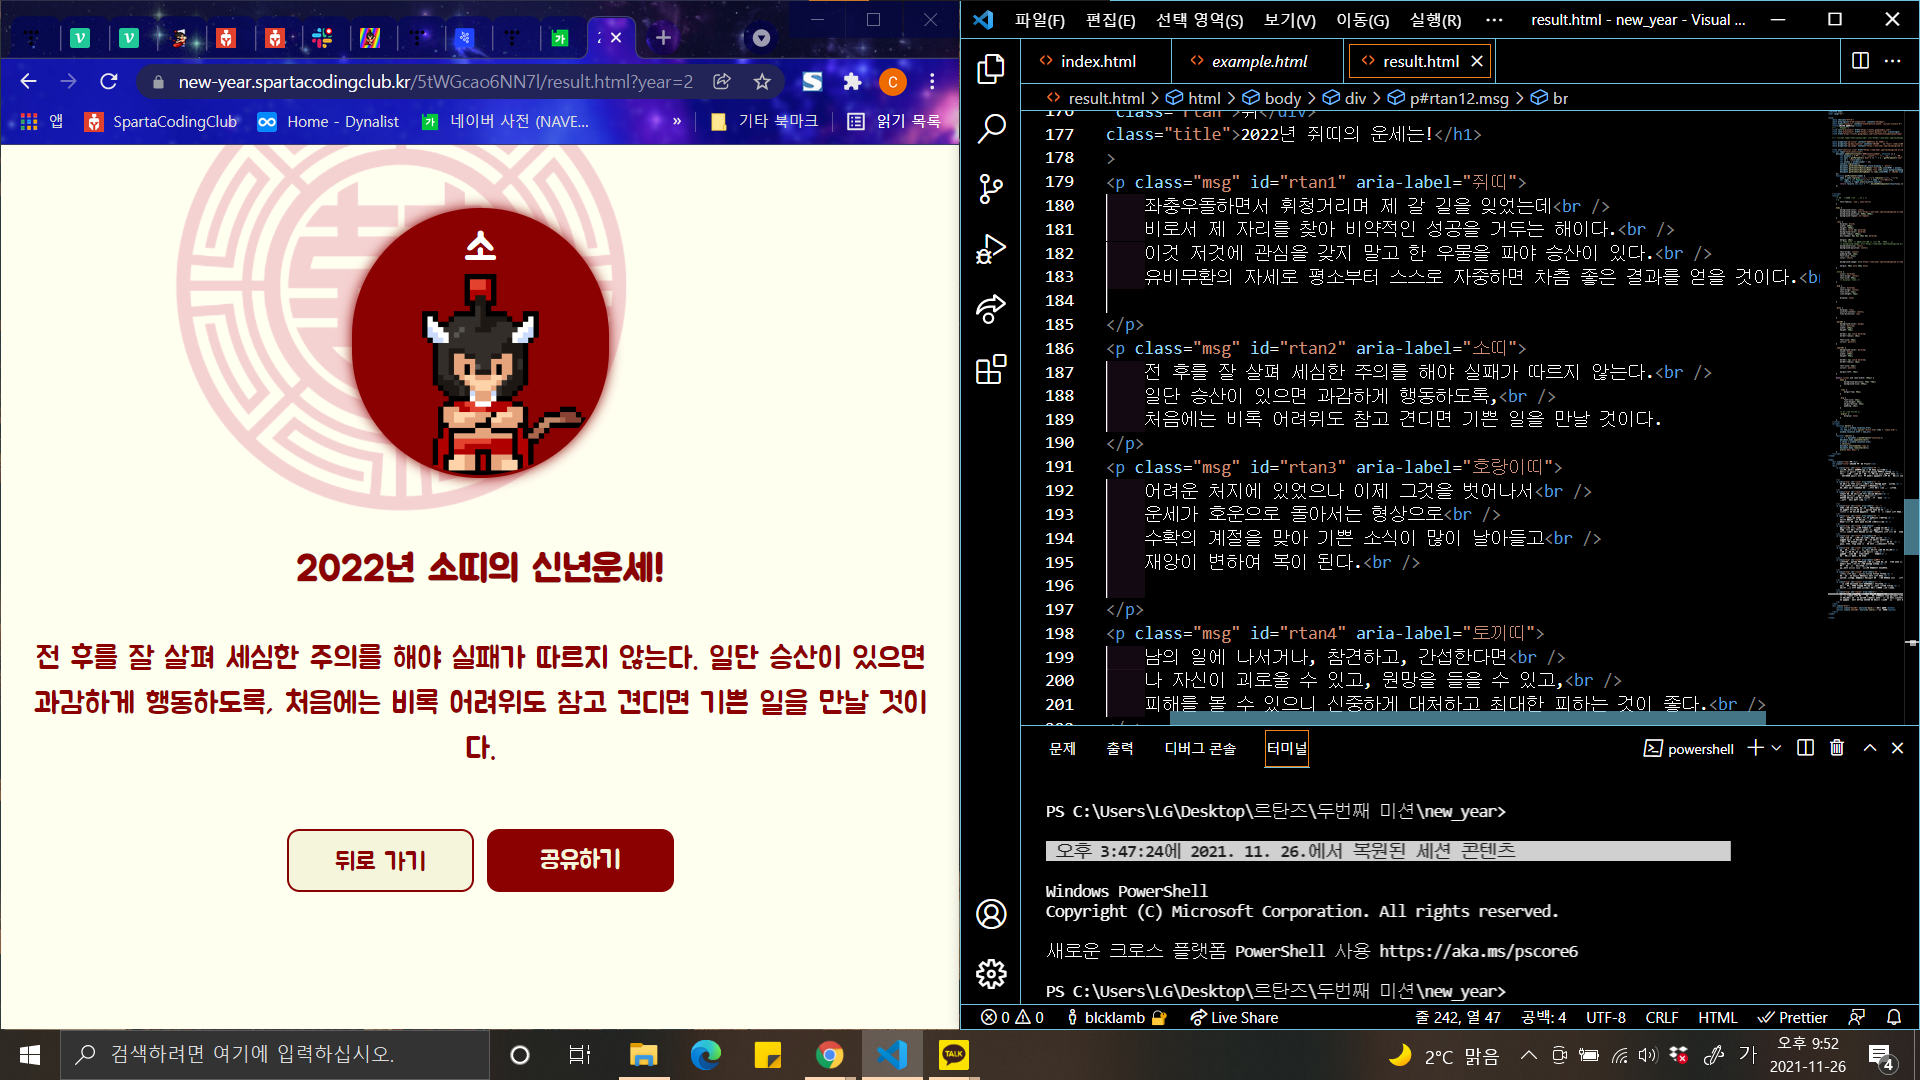The image size is (1920, 1080).
Task: Bookmark this page with the star icon
Action: 762,82
